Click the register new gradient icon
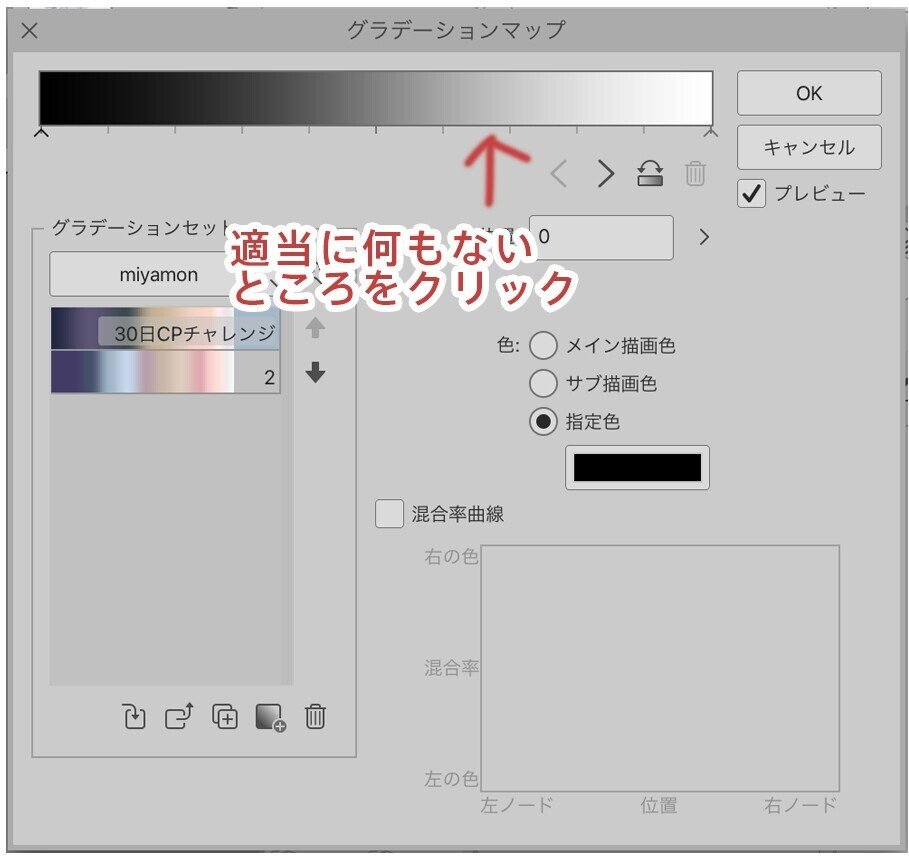Screen dimensions: 909x860 272,718
